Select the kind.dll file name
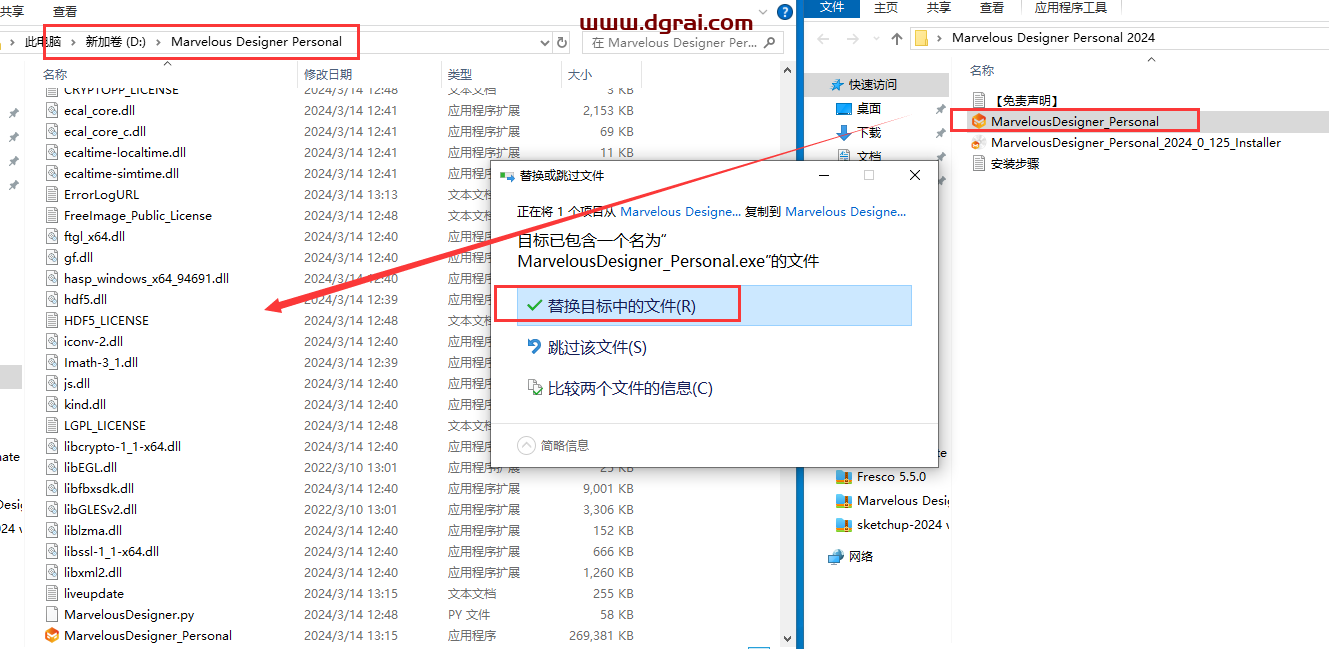This screenshot has width=1329, height=649. point(85,405)
